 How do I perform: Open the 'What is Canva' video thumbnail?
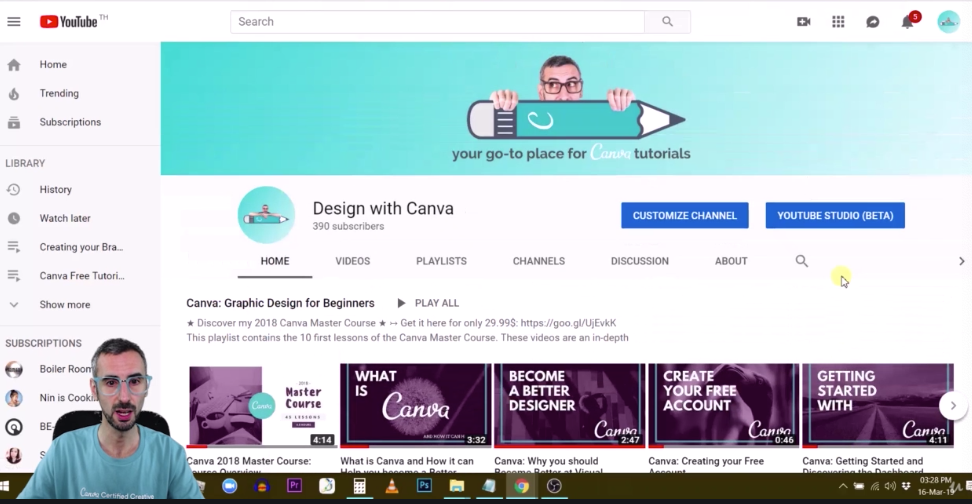pyautogui.click(x=415, y=405)
